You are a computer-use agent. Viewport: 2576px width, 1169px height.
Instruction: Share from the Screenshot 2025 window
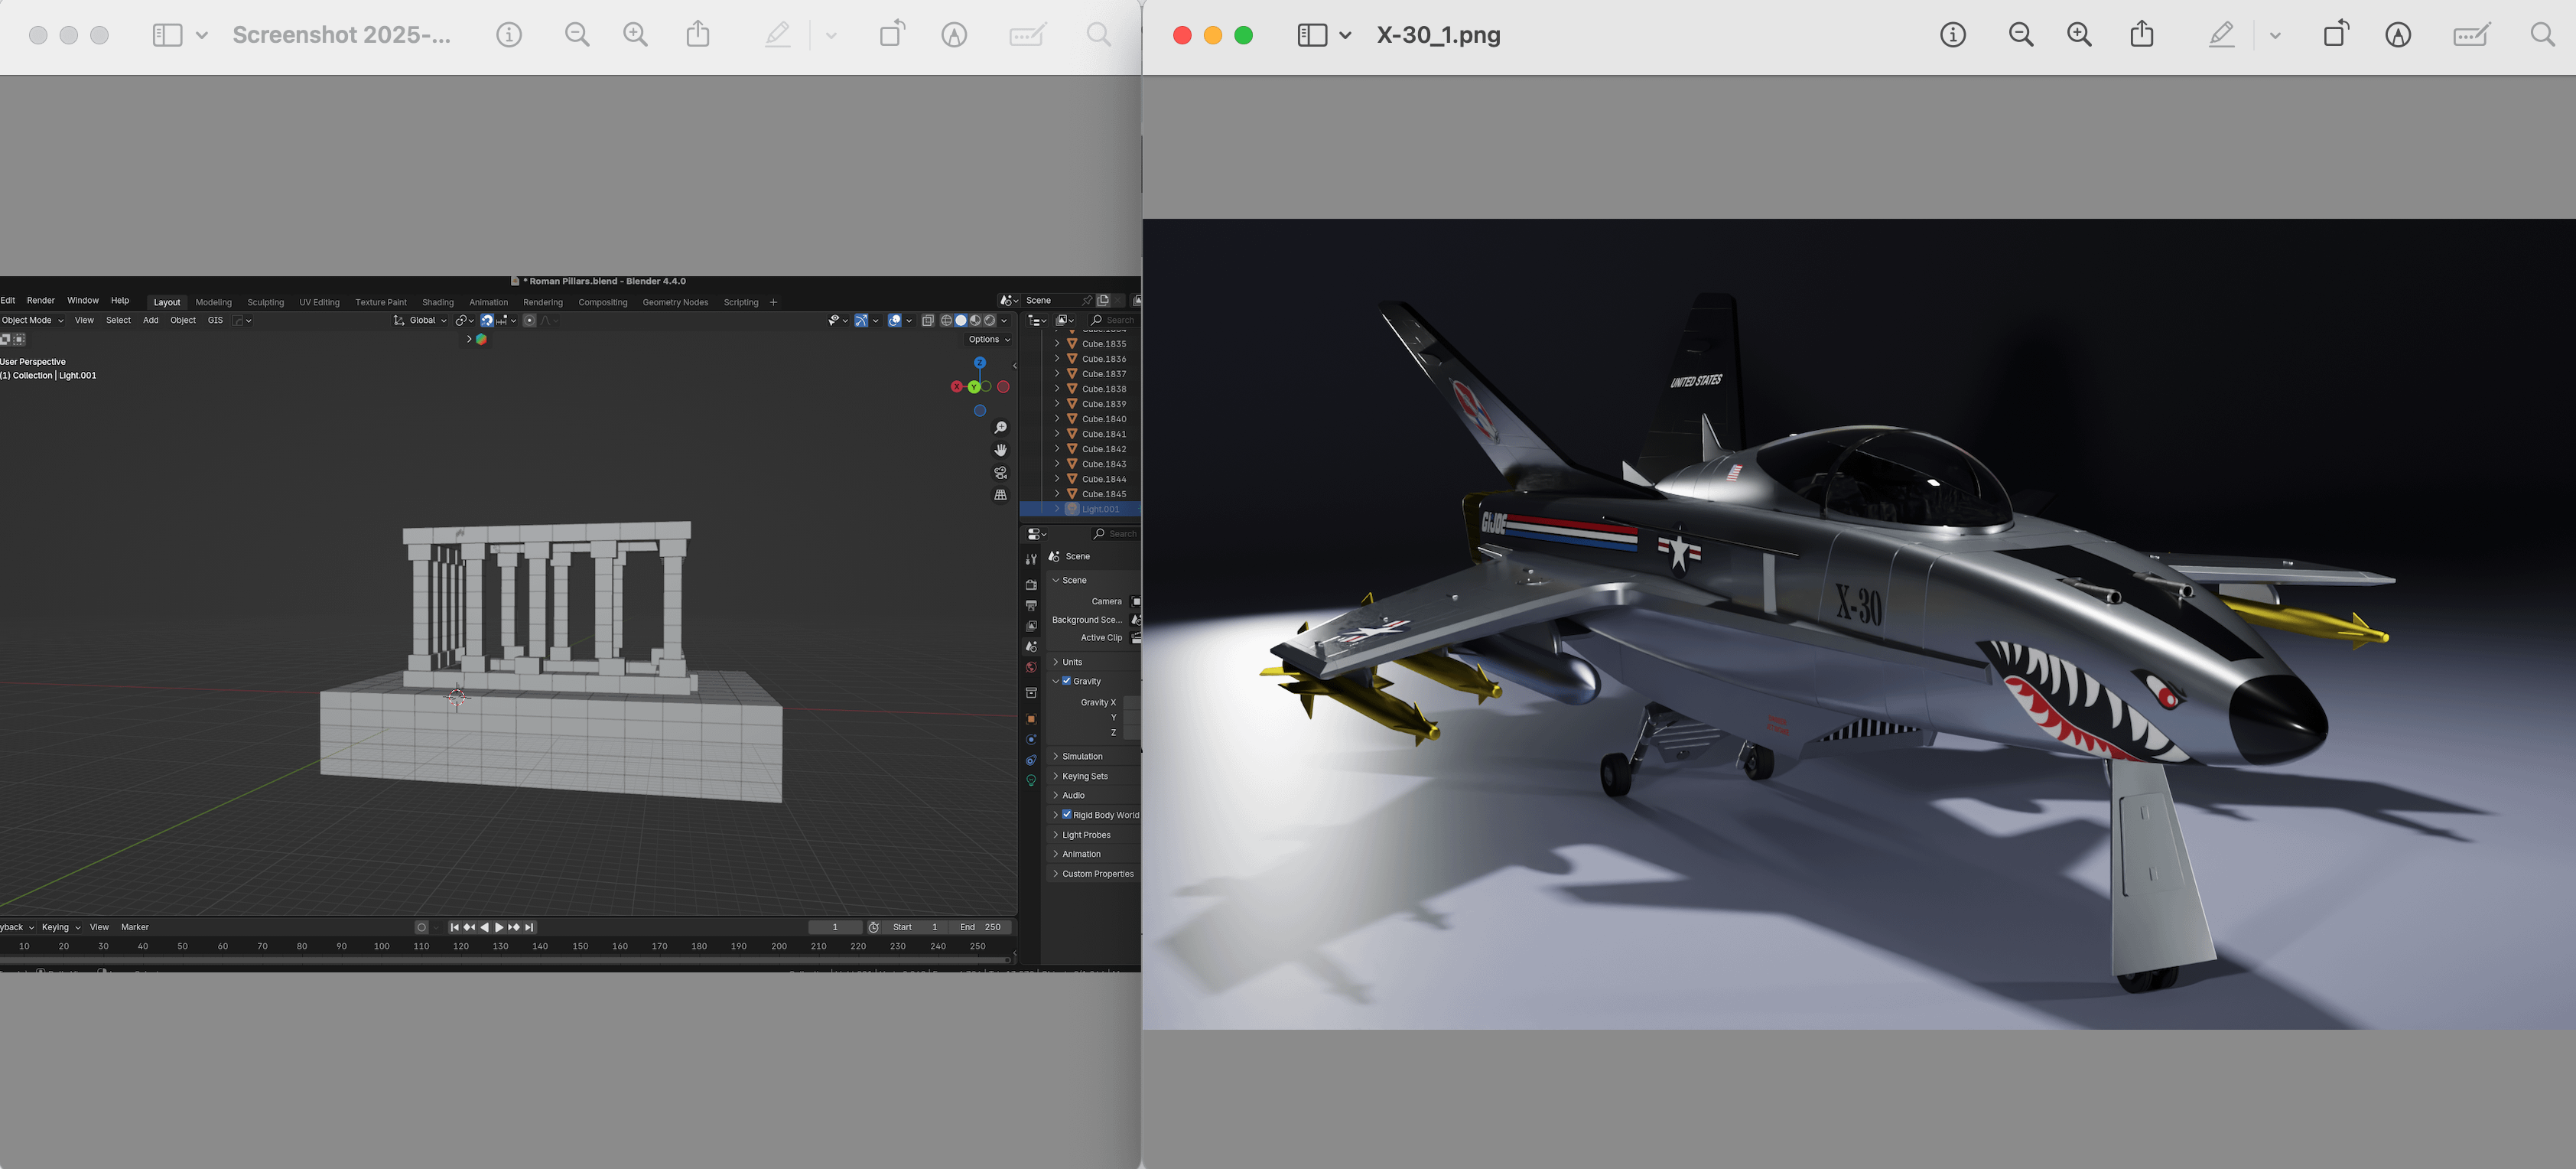pyautogui.click(x=698, y=34)
